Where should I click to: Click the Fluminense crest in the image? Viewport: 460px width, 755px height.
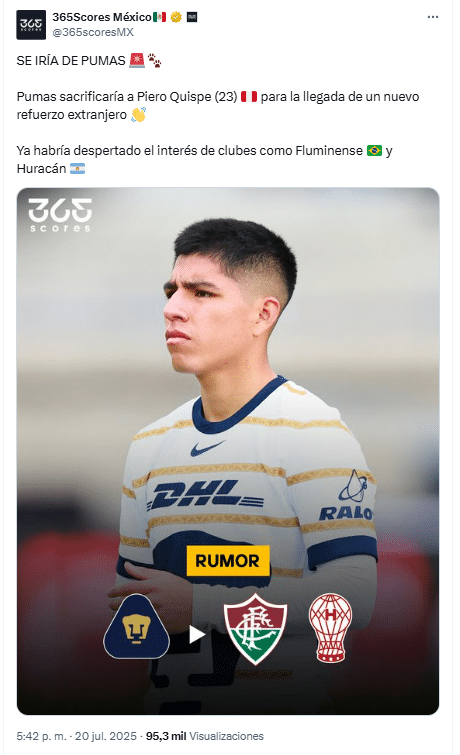pos(255,628)
